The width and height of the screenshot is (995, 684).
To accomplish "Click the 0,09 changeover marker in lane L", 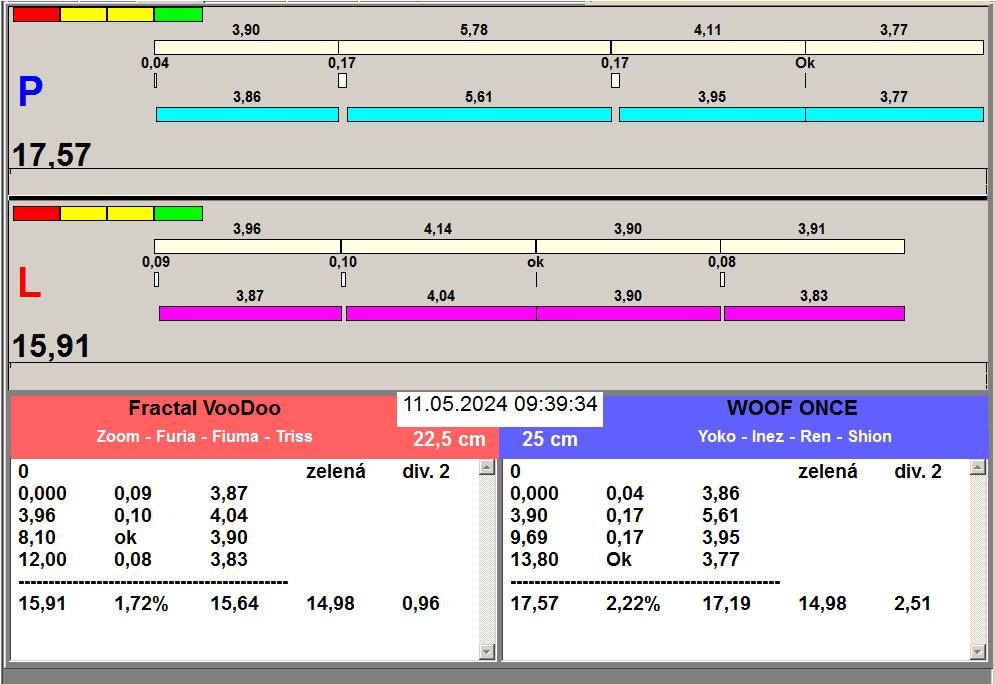I will pyautogui.click(x=157, y=279).
